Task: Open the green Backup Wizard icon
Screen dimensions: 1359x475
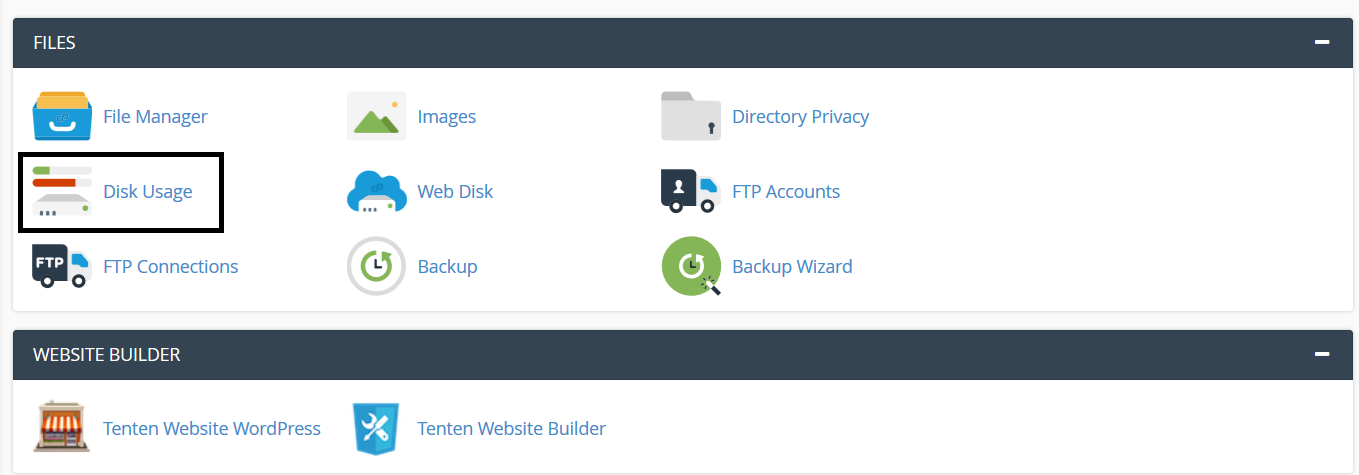Action: coord(692,266)
